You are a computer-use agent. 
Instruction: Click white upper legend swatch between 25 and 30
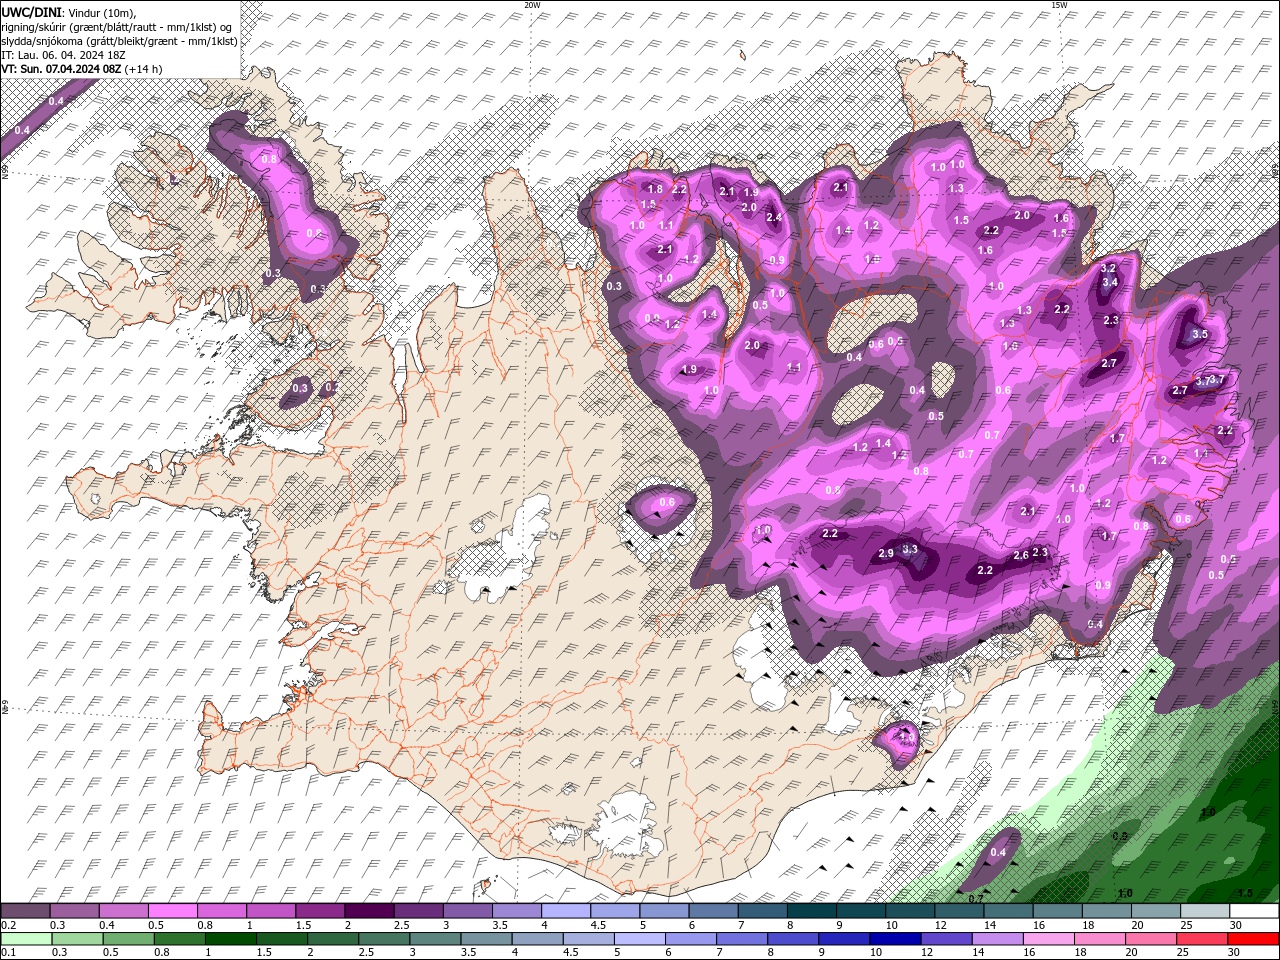point(1204,911)
